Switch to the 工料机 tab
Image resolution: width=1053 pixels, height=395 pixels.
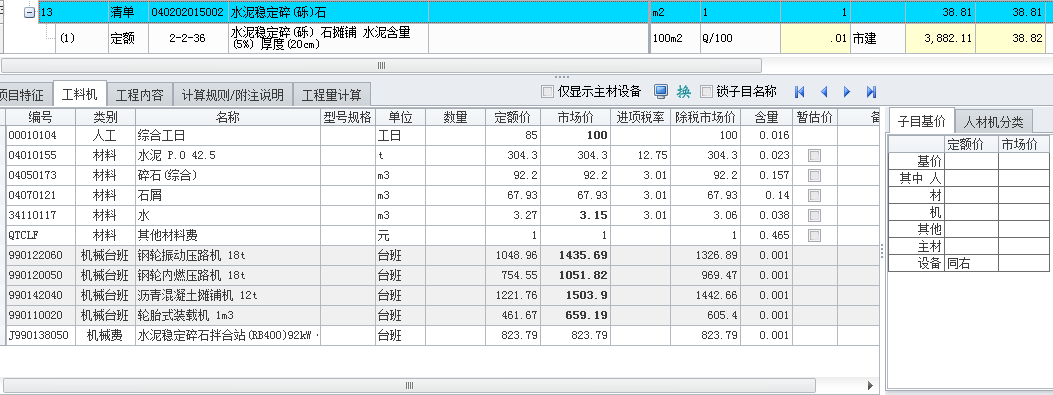[79, 94]
